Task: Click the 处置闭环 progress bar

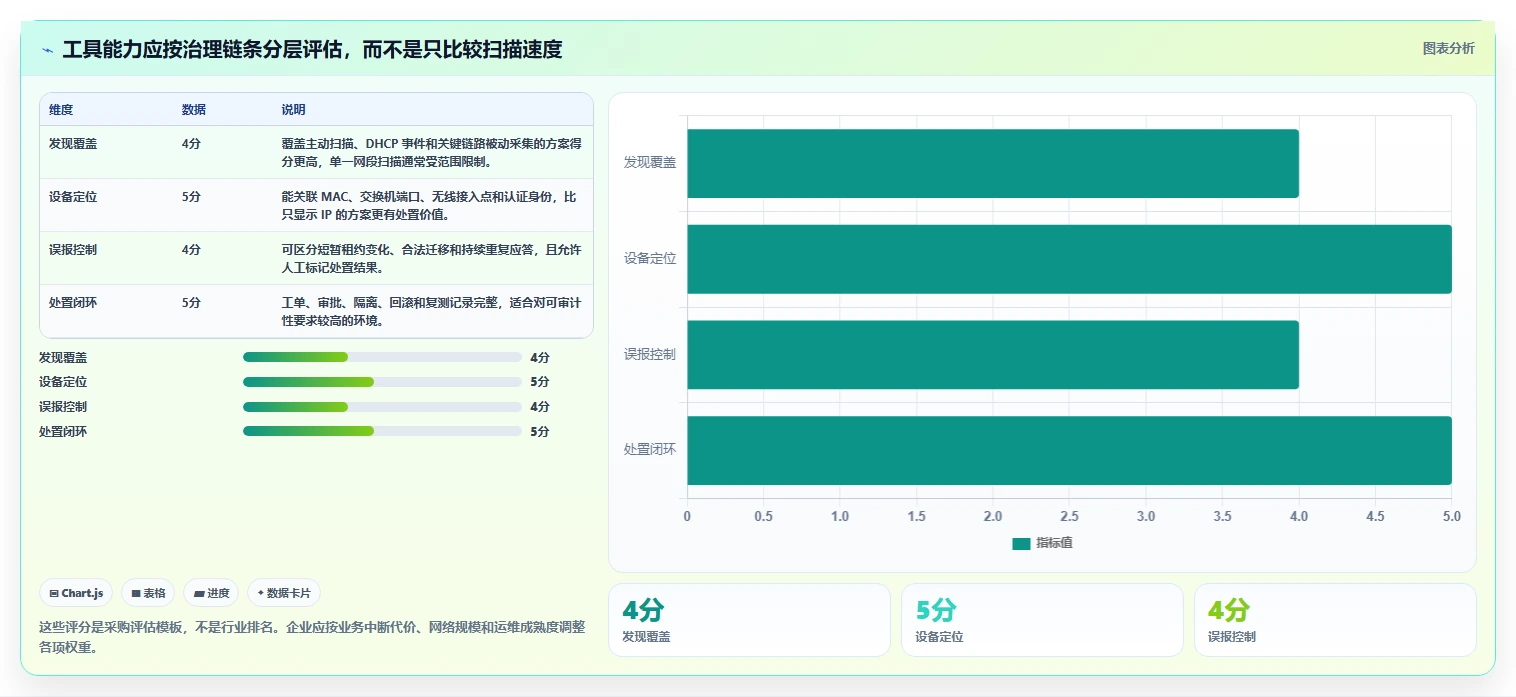Action: (x=382, y=432)
